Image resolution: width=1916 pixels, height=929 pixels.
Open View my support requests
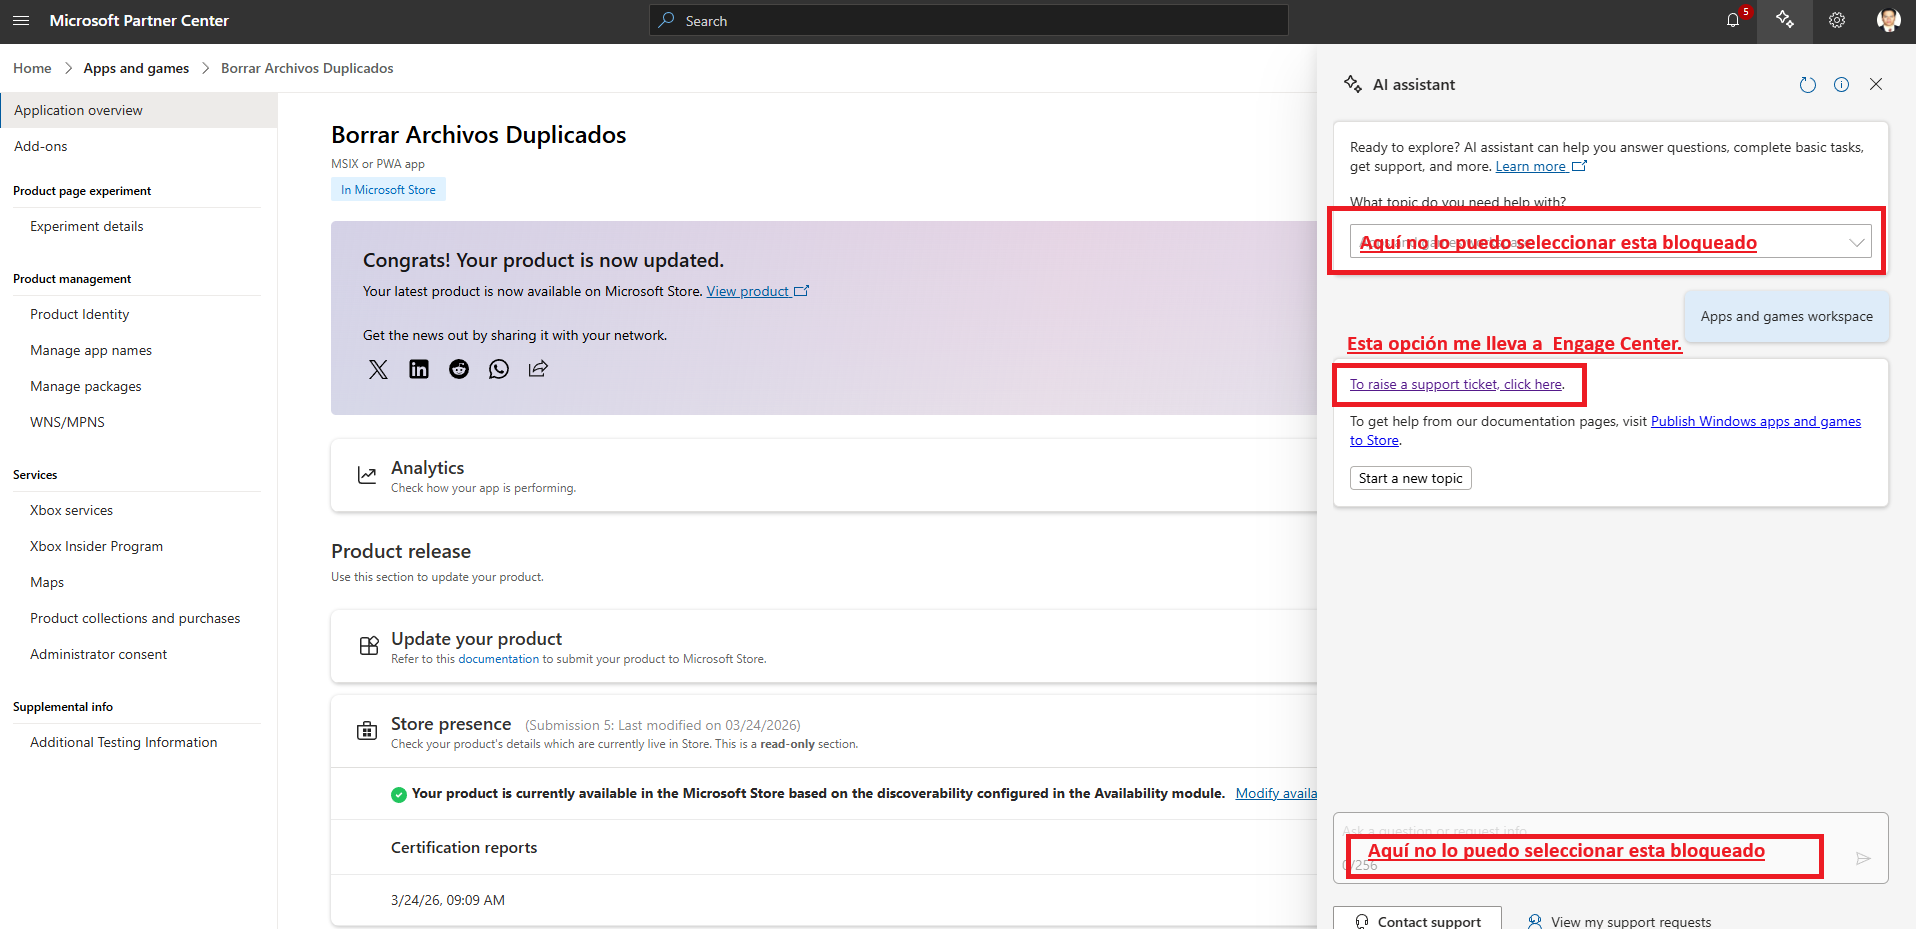[1620, 921]
